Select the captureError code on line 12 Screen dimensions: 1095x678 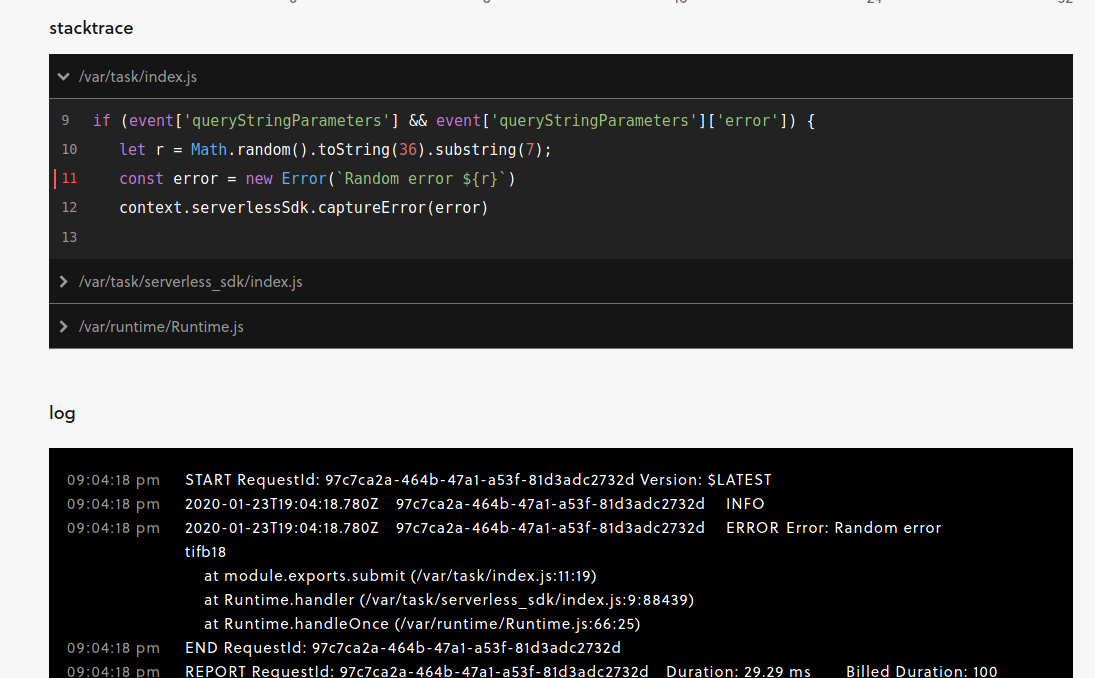(303, 207)
